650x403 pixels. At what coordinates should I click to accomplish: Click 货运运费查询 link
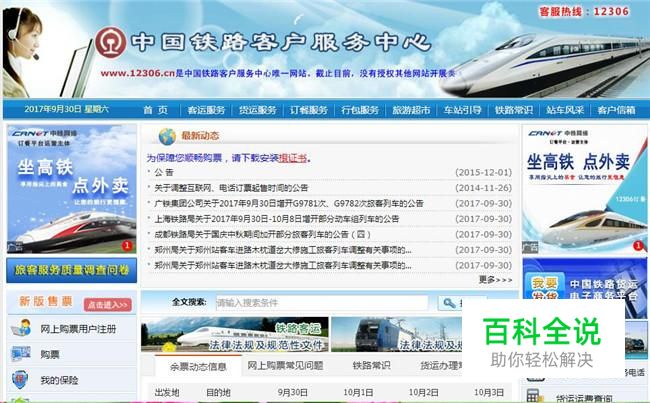coord(584,398)
